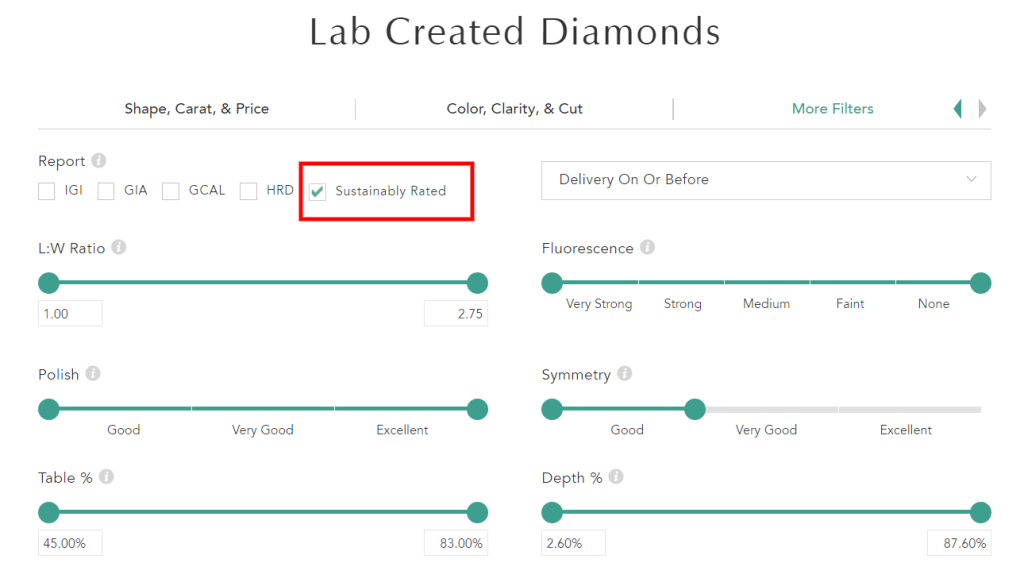Image resolution: width=1024 pixels, height=586 pixels.
Task: Uncheck the Sustainably Rated checkbox
Action: (x=318, y=191)
